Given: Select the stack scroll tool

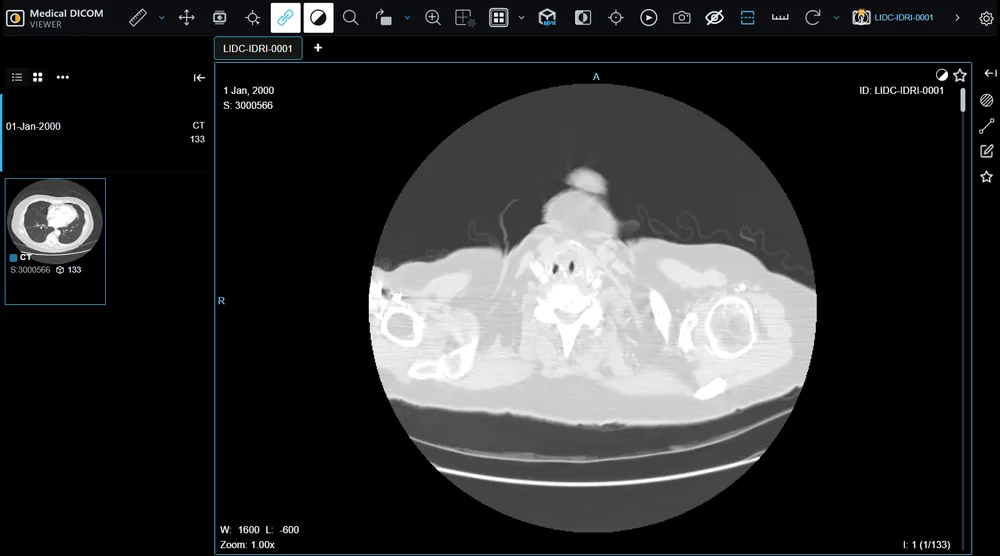Looking at the screenshot, I should pyautogui.click(x=219, y=18).
